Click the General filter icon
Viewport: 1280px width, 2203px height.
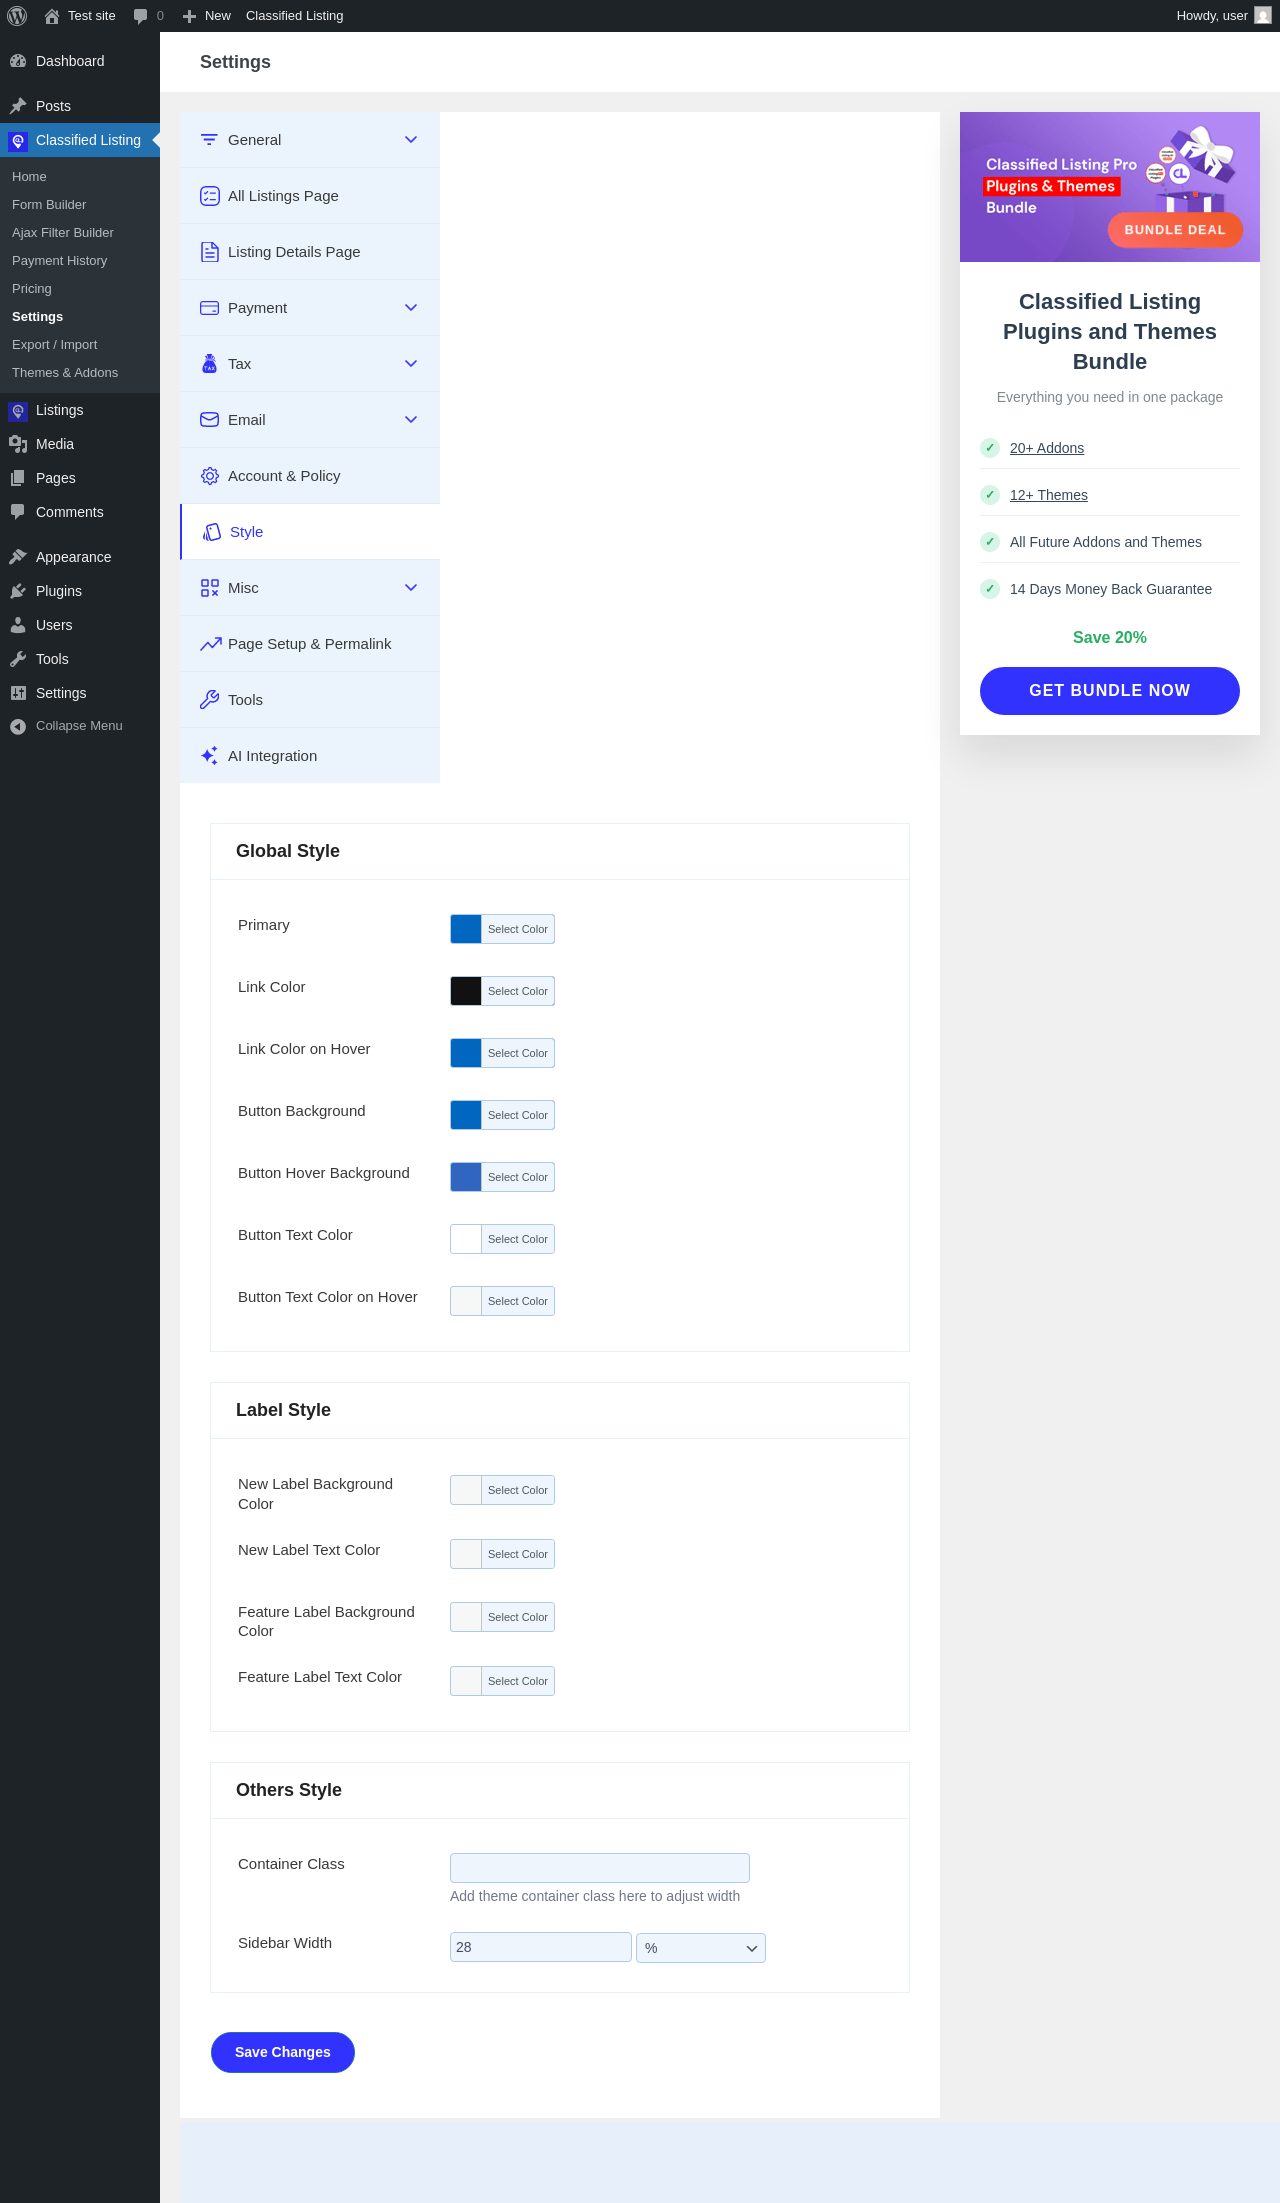[209, 140]
